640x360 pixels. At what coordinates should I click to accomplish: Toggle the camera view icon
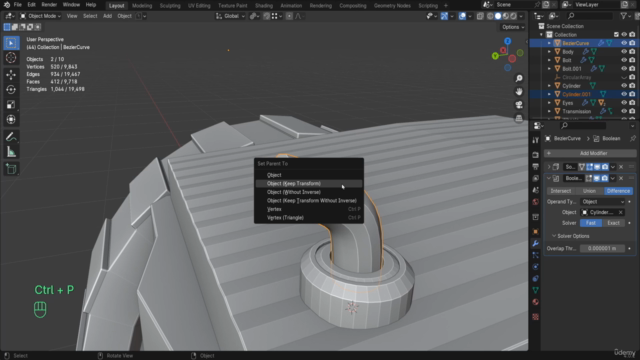[x=519, y=105]
